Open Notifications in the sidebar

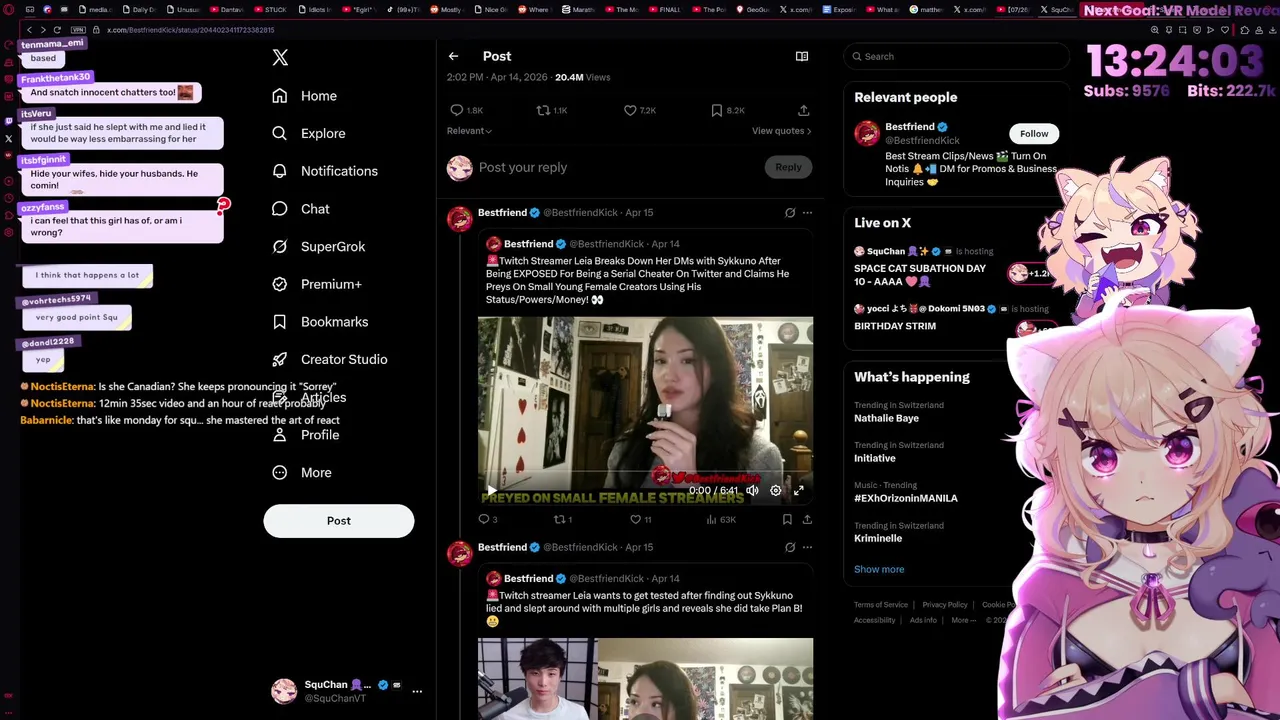325,171
